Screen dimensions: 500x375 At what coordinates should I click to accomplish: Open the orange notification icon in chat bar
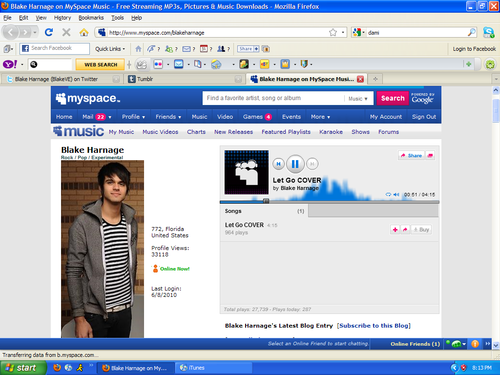(x=475, y=344)
